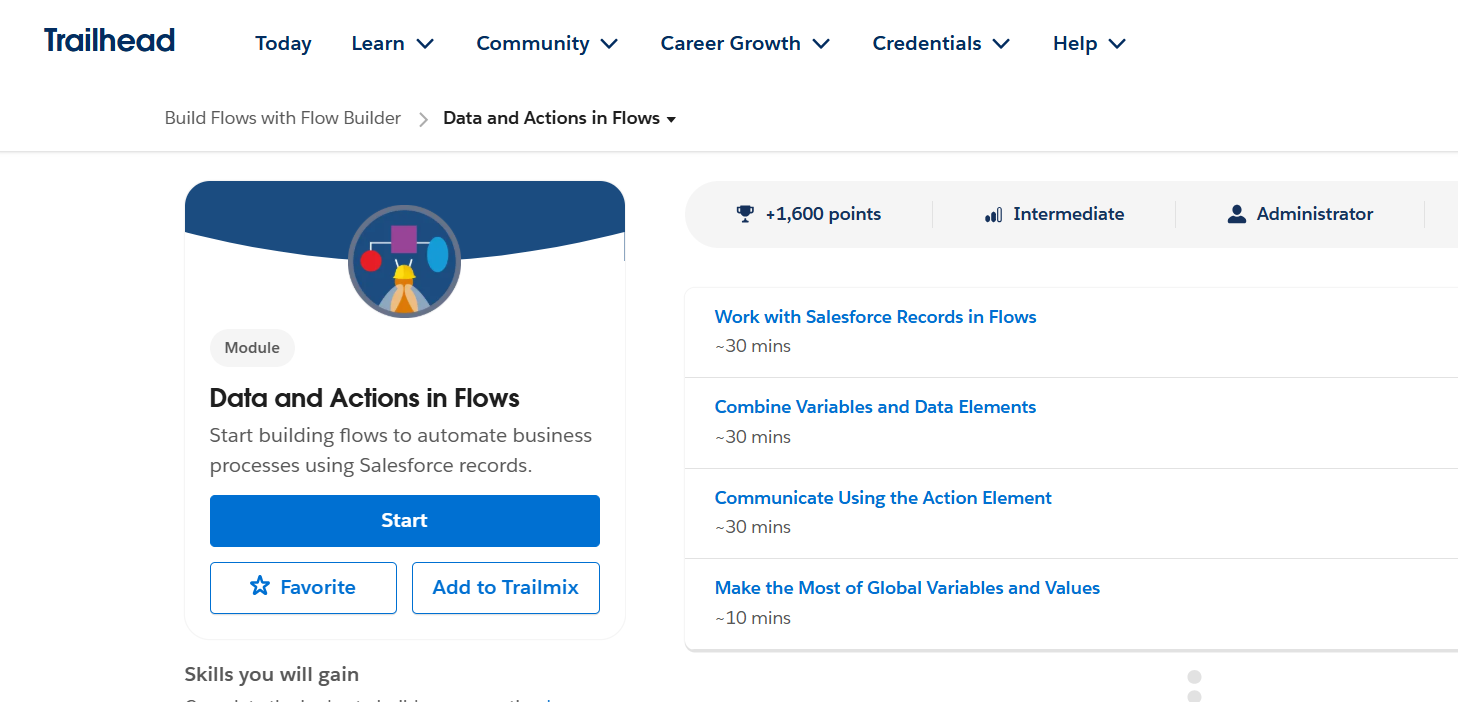The height and width of the screenshot is (702, 1458).
Task: Click the Module tag label
Action: [252, 348]
